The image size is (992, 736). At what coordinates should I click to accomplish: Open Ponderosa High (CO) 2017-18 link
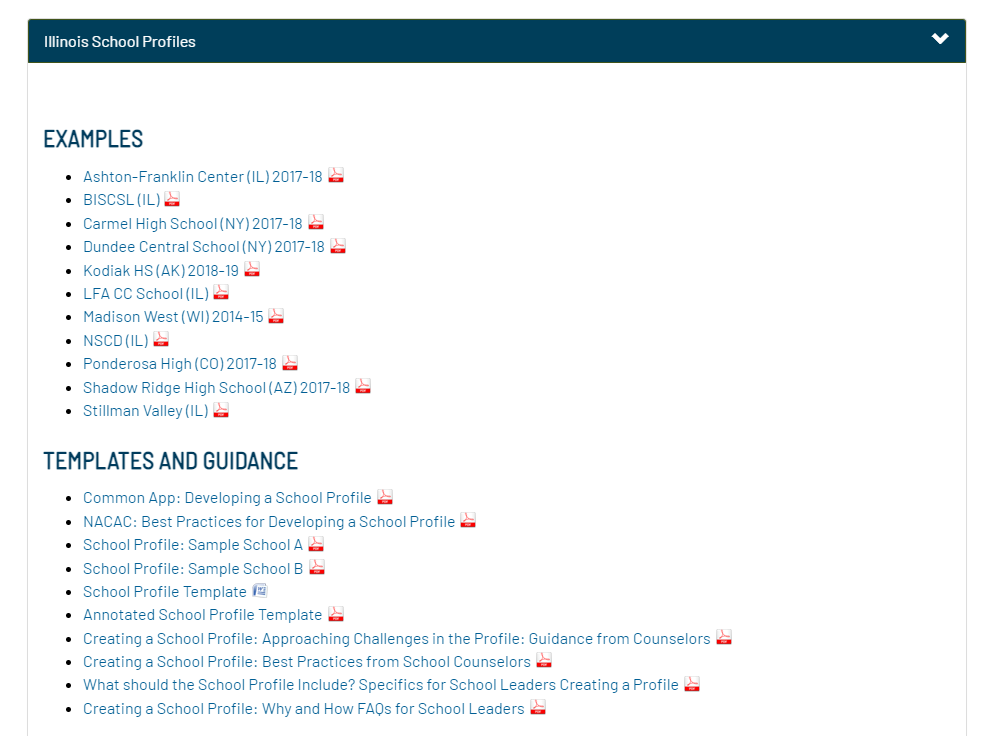tap(179, 364)
